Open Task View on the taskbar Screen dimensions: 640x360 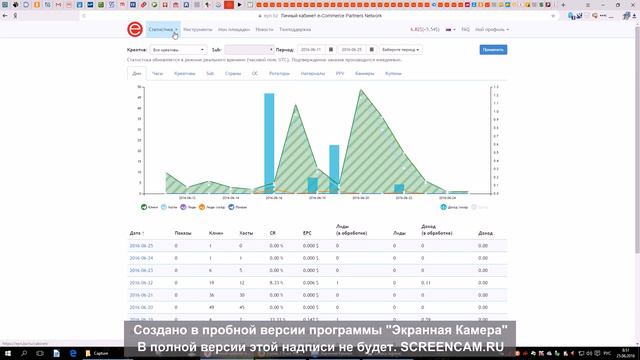pos(40,353)
